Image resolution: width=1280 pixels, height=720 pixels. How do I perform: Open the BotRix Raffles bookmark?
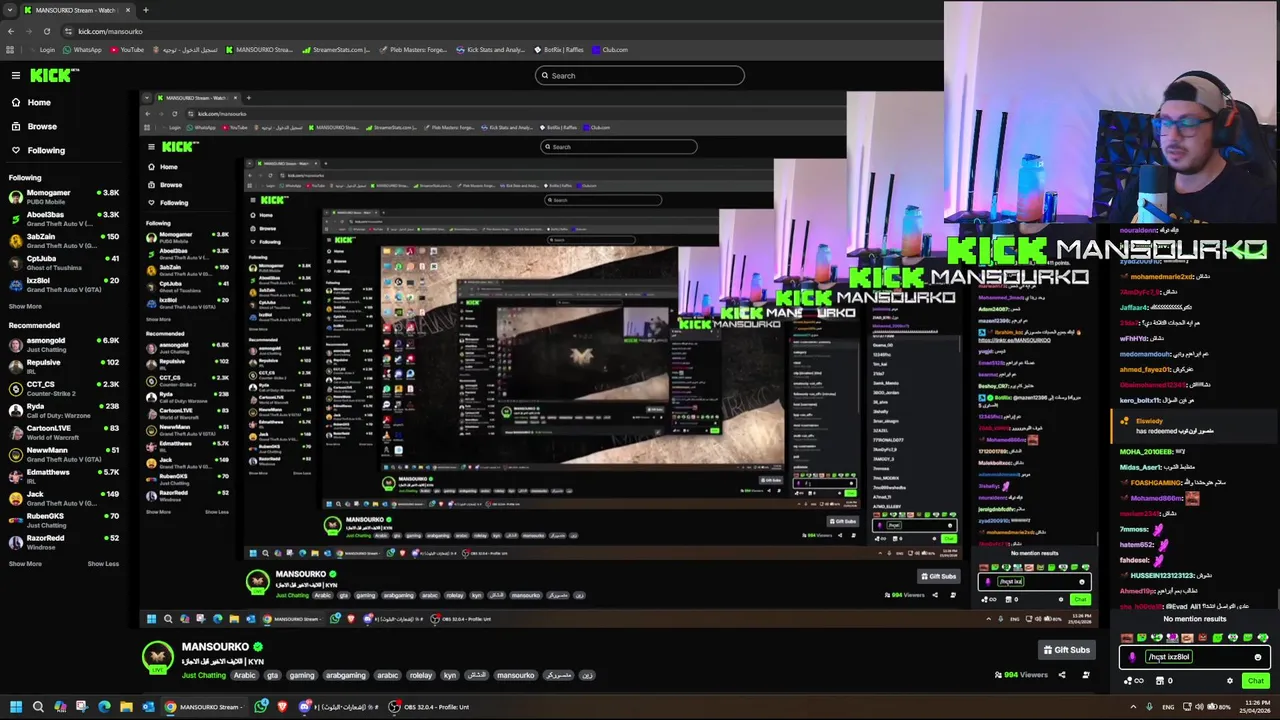coord(559,49)
